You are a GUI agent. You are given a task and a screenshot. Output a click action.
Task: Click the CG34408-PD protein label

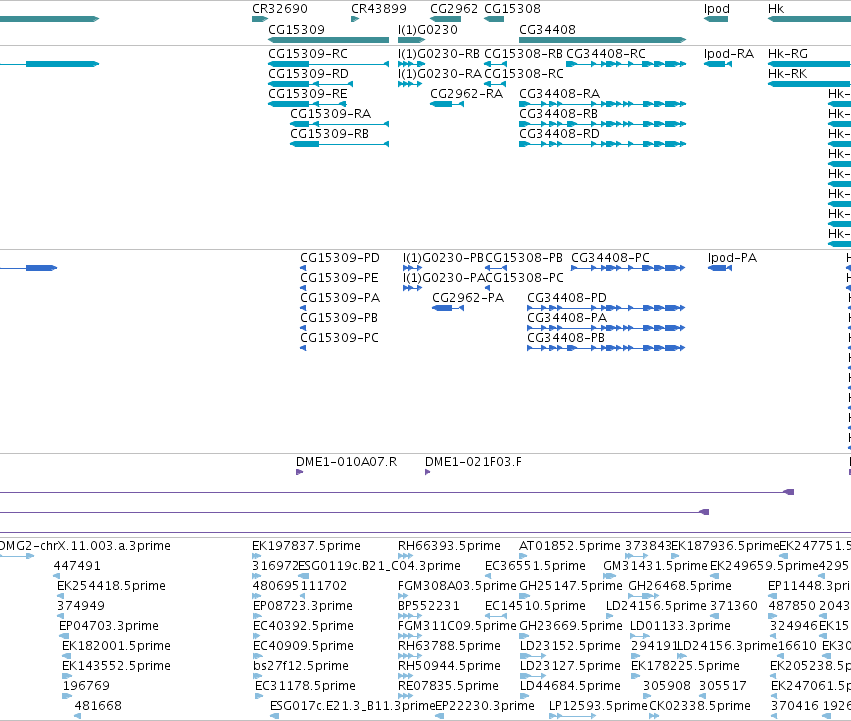click(567, 298)
